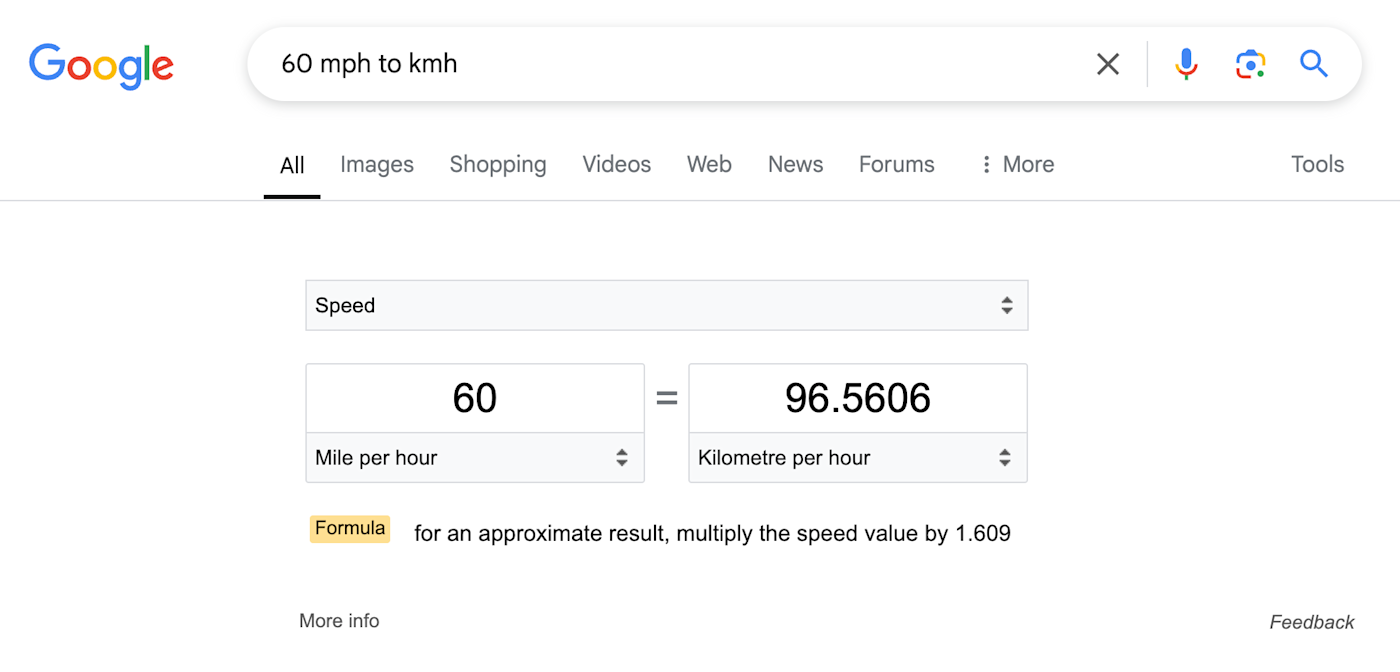
Task: Switch to the Forums tab
Action: (x=897, y=164)
